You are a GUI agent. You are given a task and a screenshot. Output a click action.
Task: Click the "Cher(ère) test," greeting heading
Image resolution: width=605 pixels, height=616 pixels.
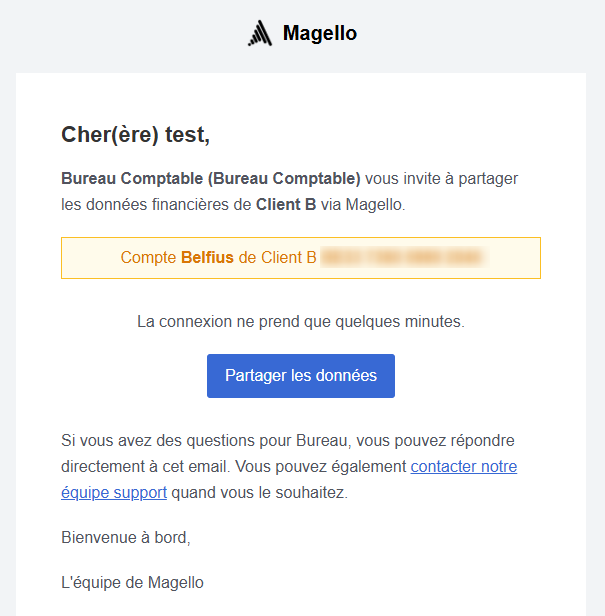pyautogui.click(x=135, y=135)
